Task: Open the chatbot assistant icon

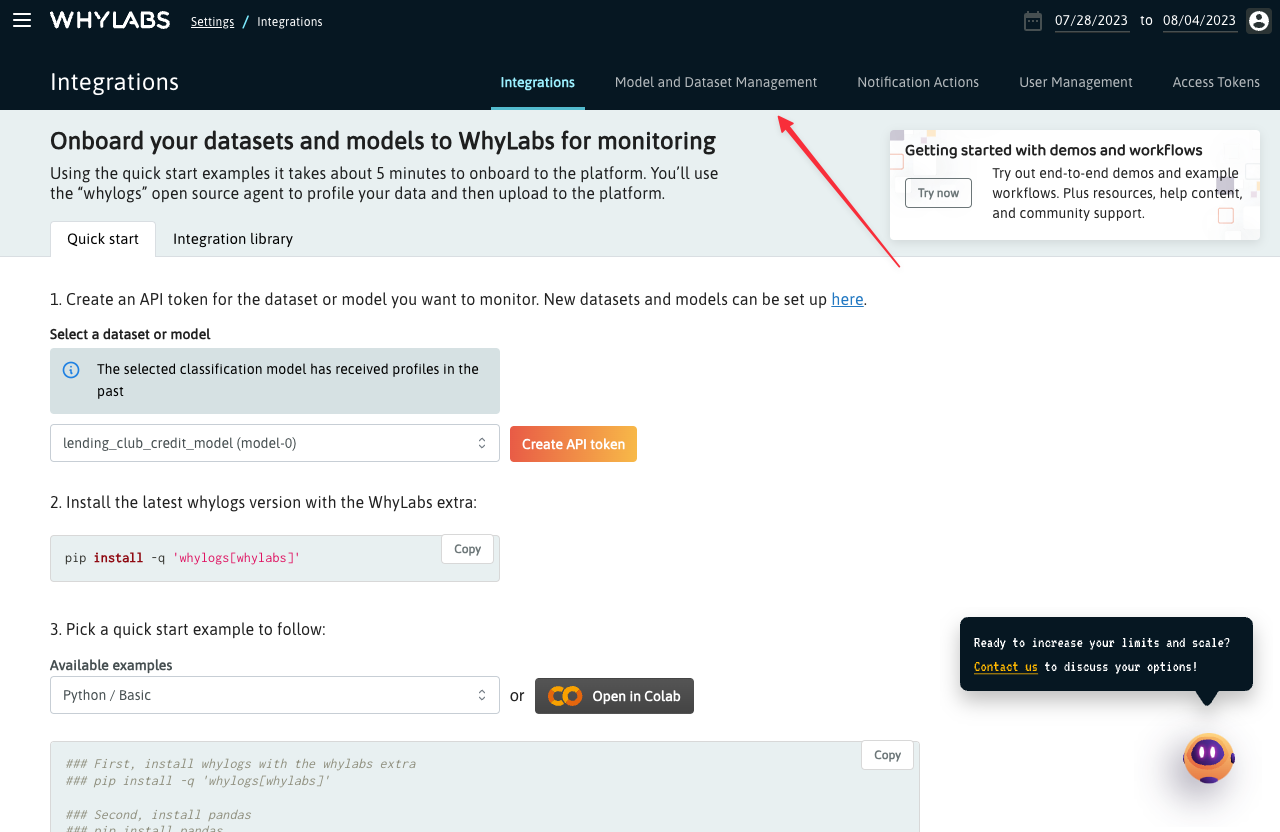Action: point(1207,758)
